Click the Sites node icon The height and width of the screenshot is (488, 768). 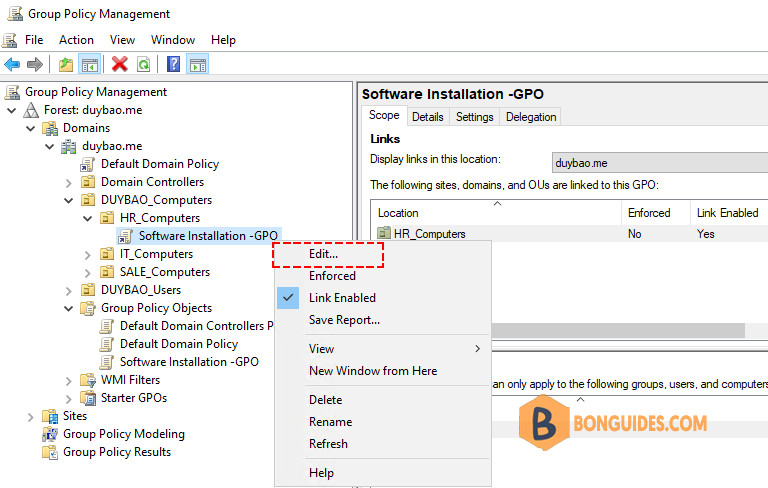pyautogui.click(x=50, y=416)
